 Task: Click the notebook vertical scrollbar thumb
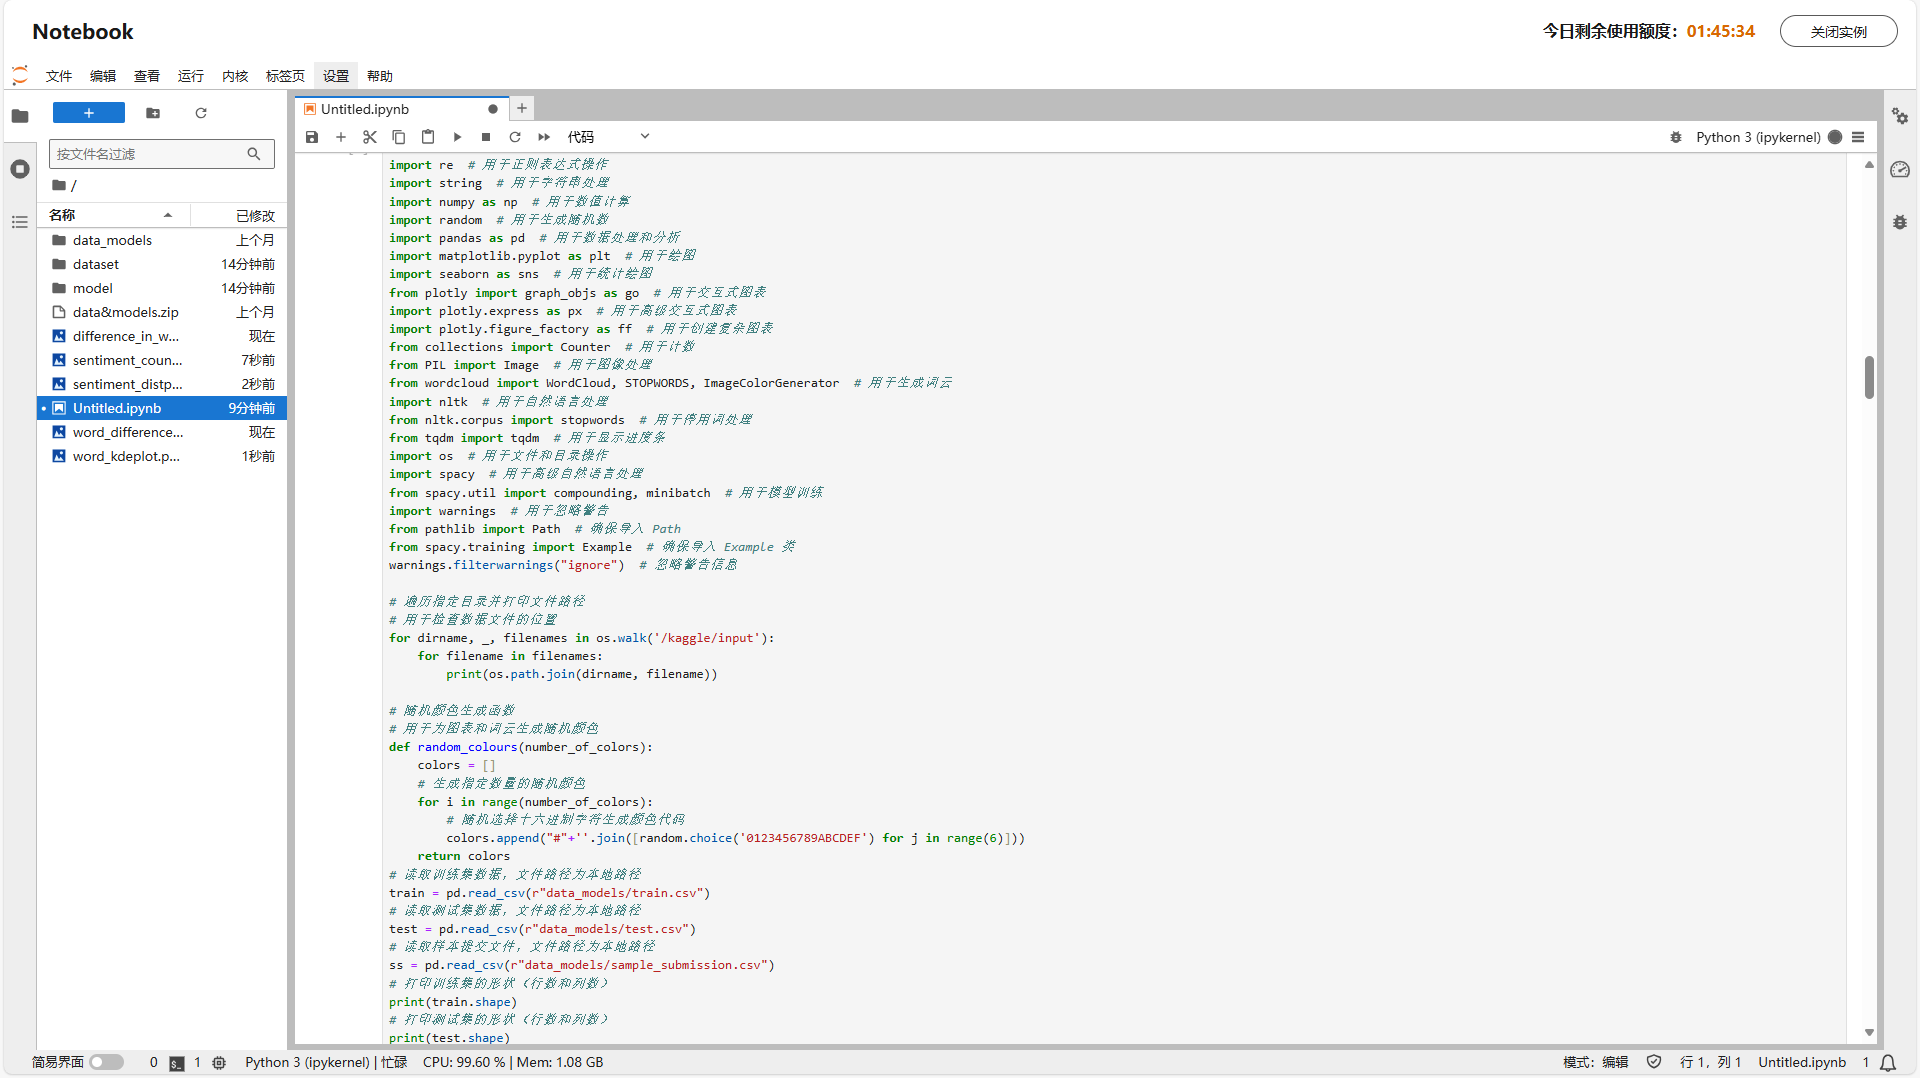[1869, 377]
